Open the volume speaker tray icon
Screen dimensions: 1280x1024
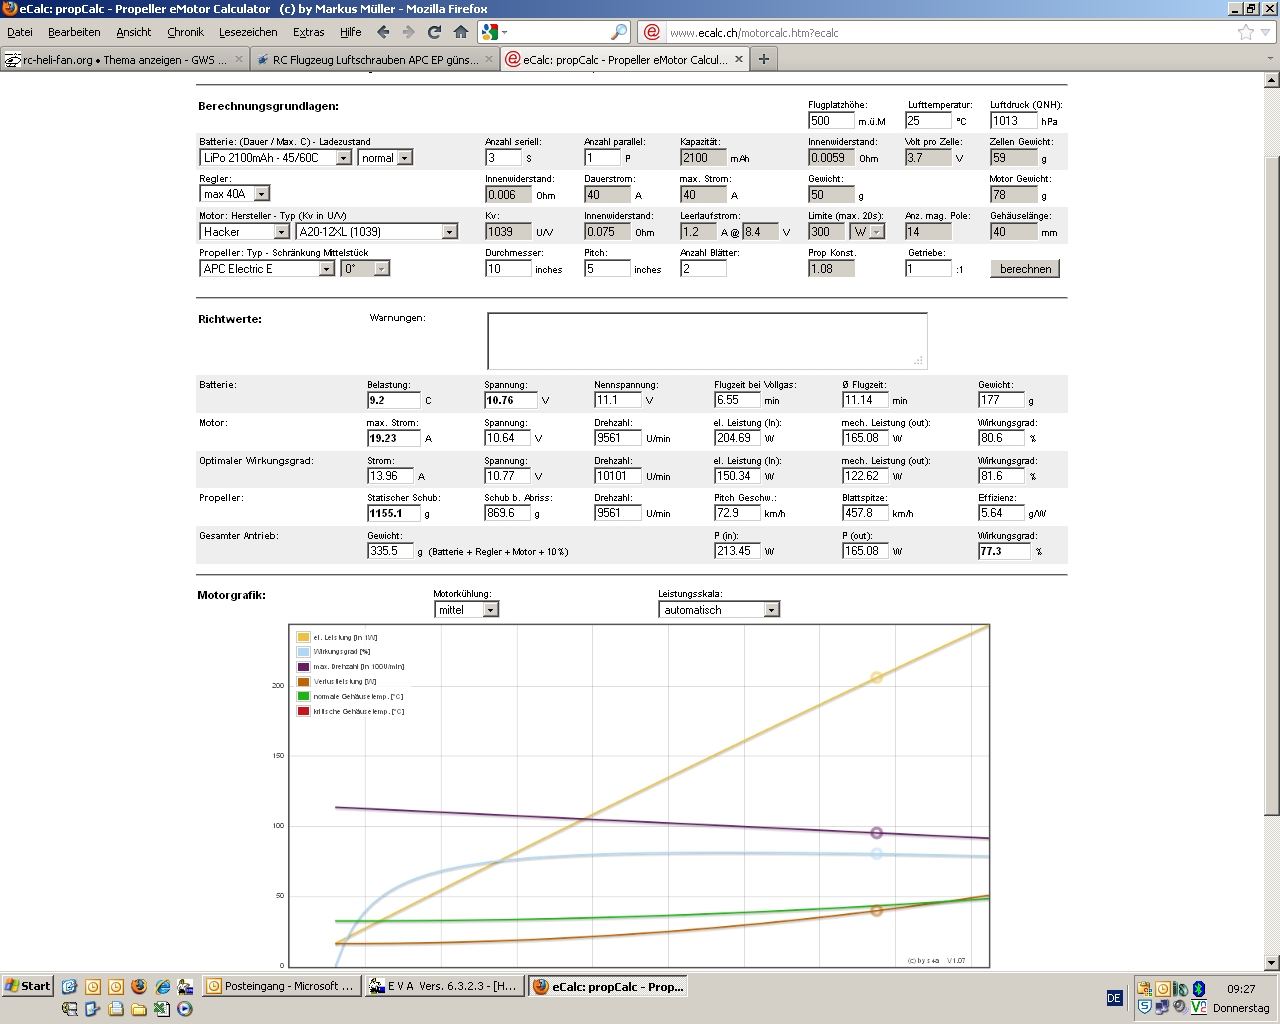(x=1181, y=1007)
